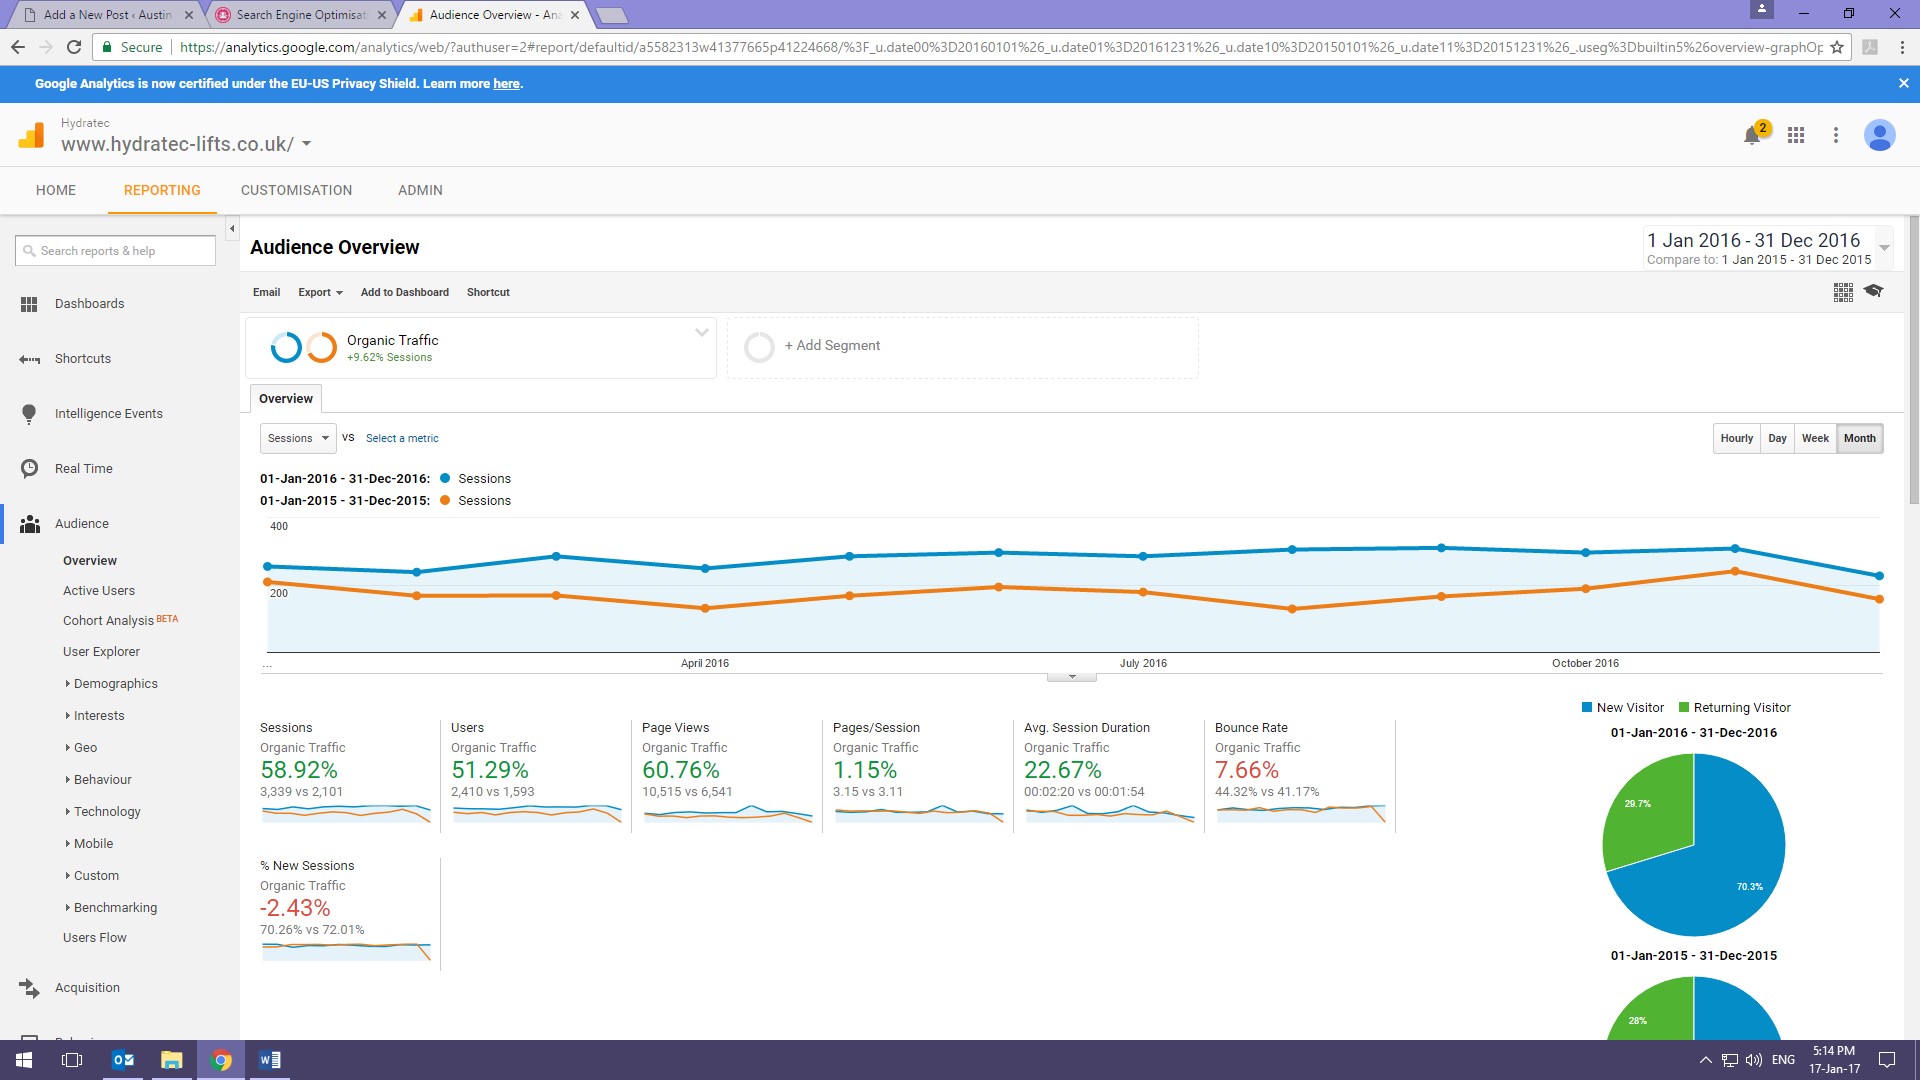Switch to the Search Engine Optimisation browser tab
The width and height of the screenshot is (1920, 1080).
301,15
